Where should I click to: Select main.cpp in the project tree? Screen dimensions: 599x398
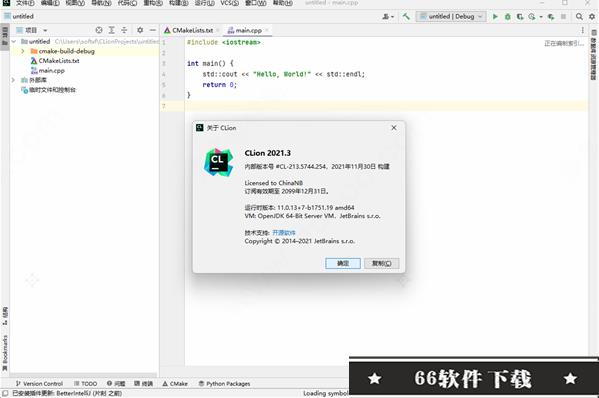tap(48, 71)
